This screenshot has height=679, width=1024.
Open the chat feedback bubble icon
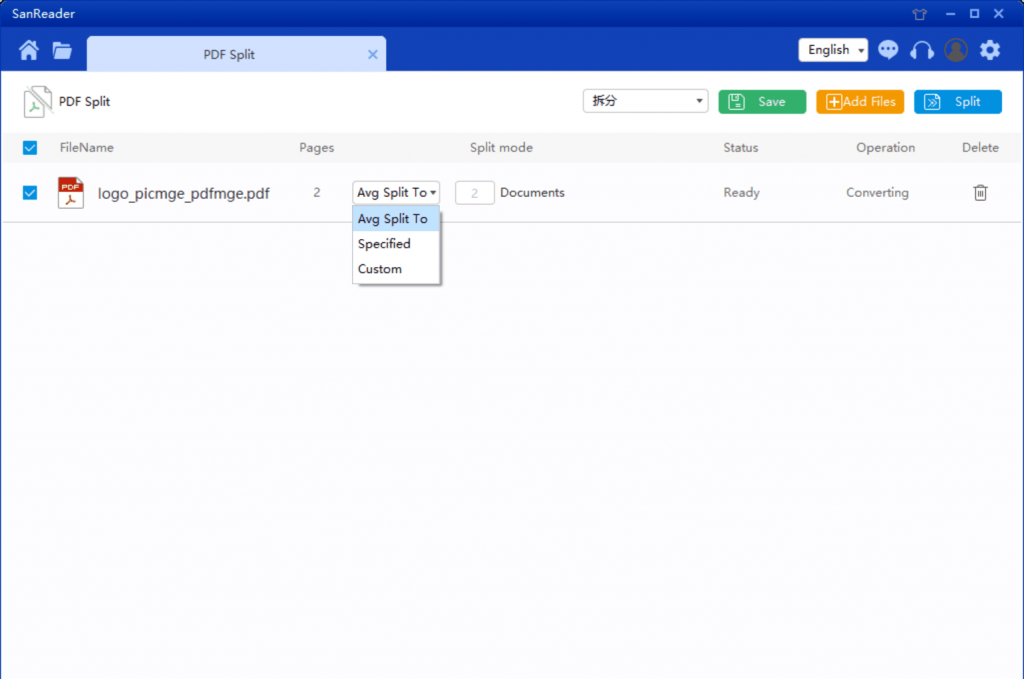(x=888, y=50)
